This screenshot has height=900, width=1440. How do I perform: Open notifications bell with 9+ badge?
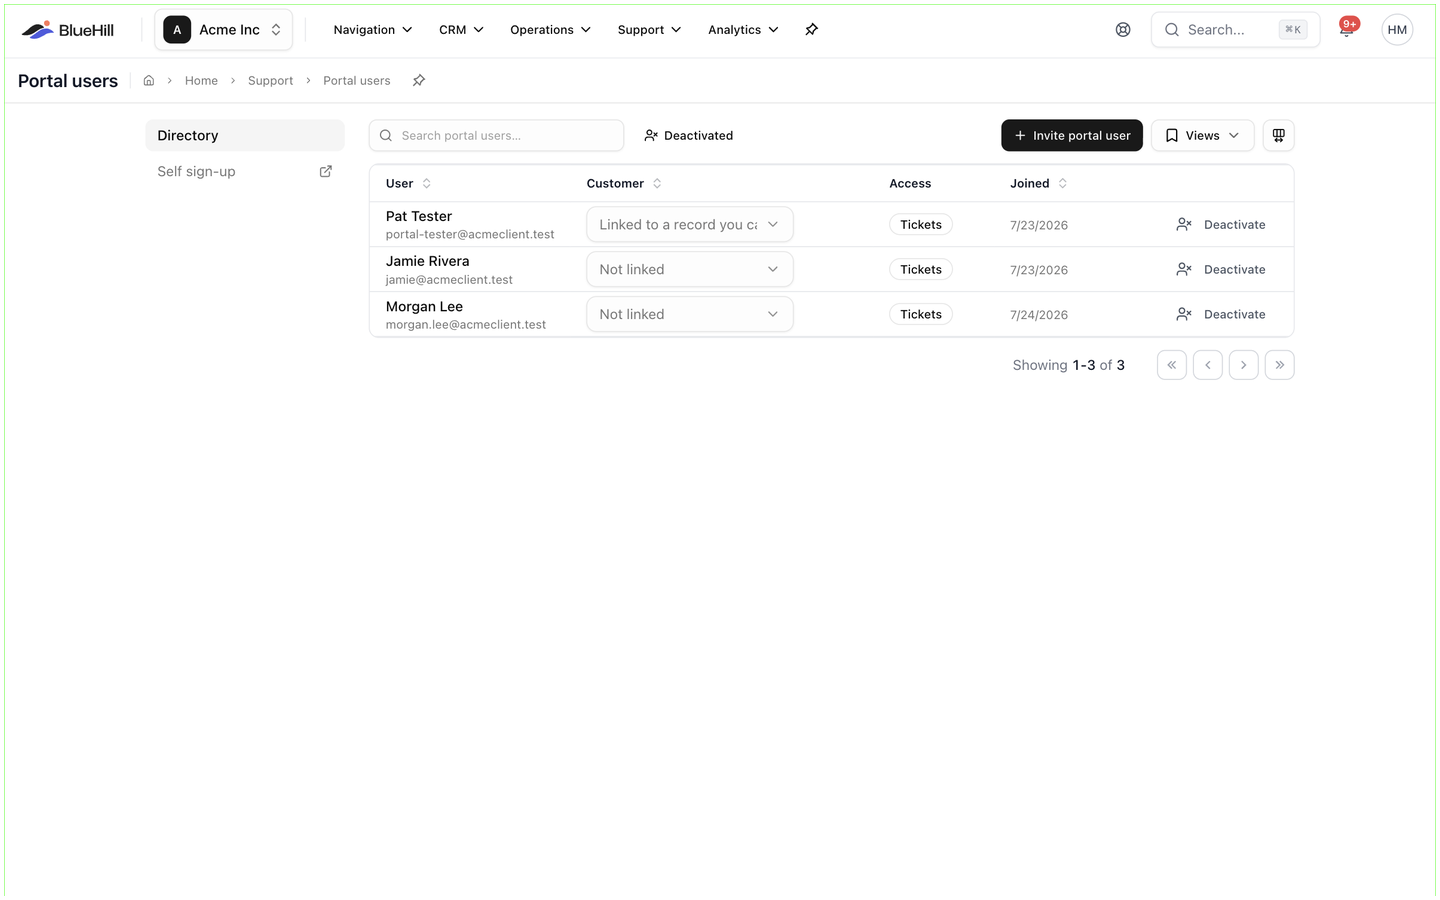pos(1347,29)
